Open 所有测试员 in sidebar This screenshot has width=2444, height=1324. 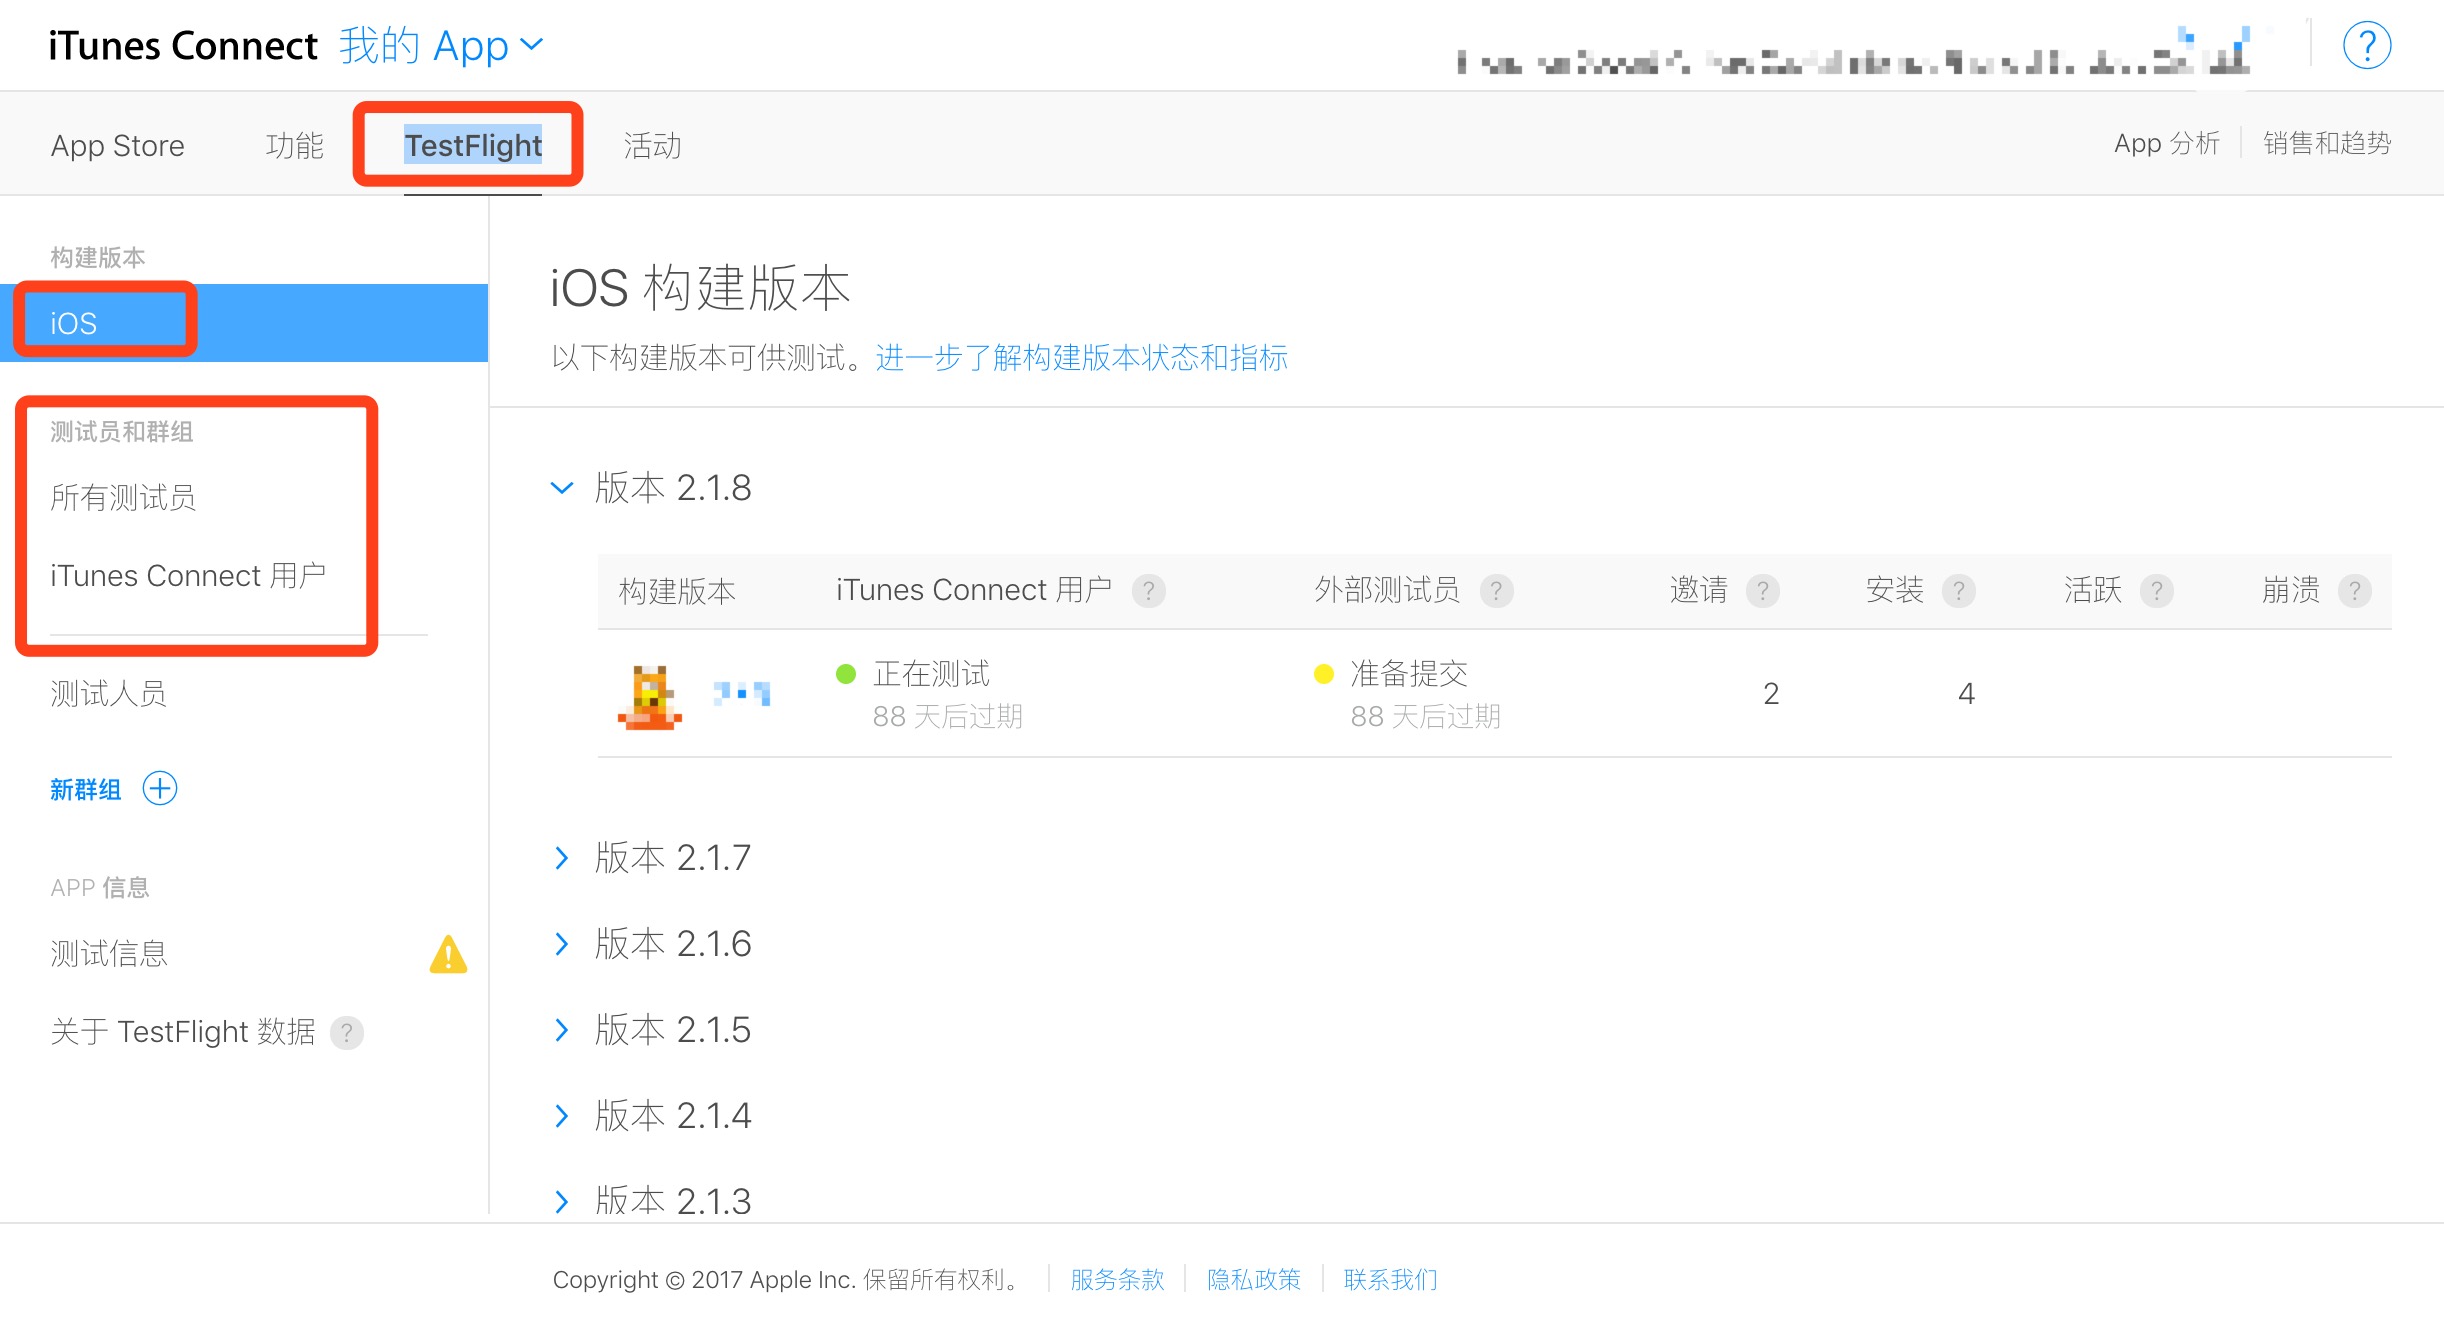pyautogui.click(x=123, y=497)
